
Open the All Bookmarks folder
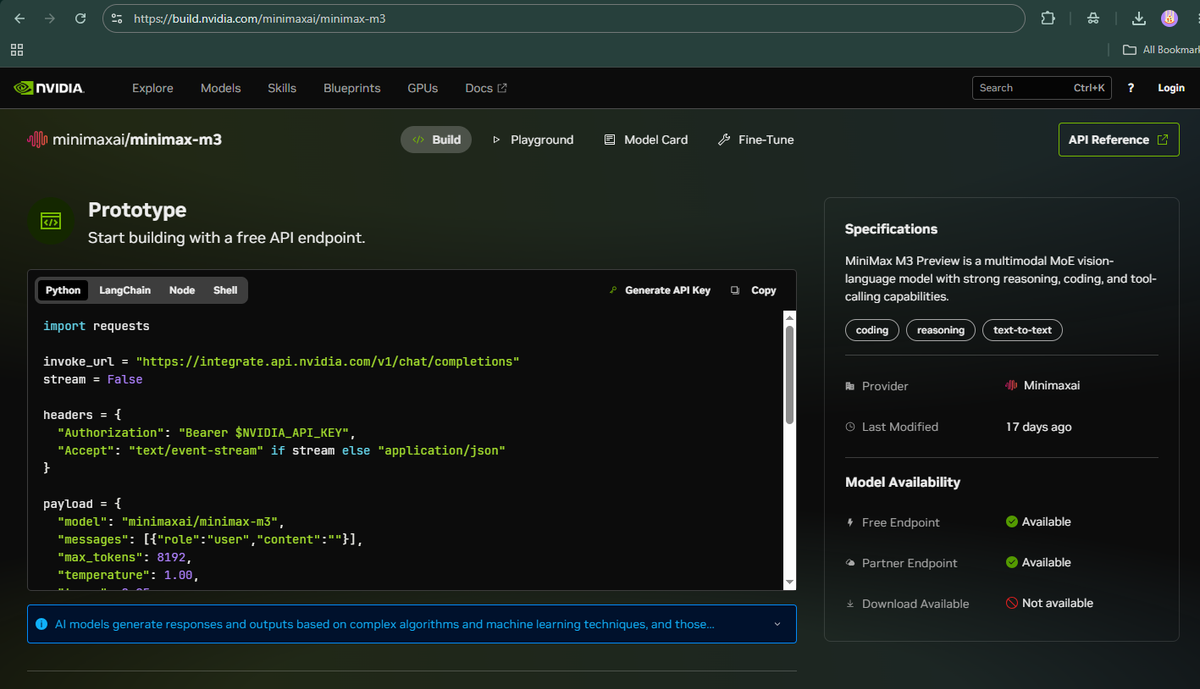point(1160,49)
